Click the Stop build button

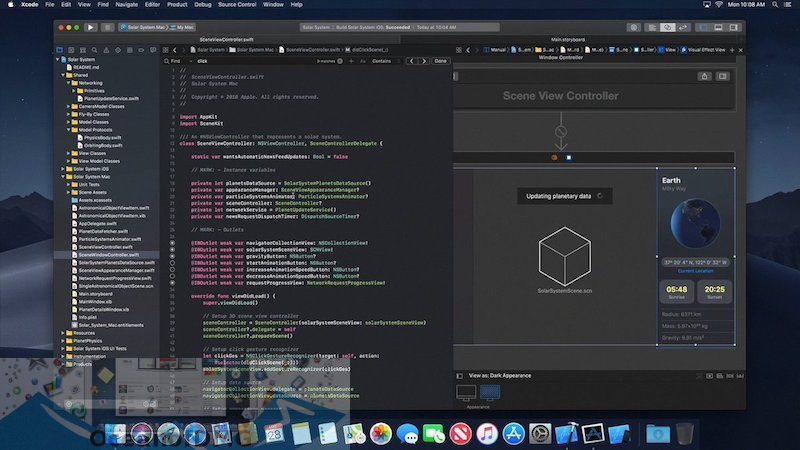107,27
